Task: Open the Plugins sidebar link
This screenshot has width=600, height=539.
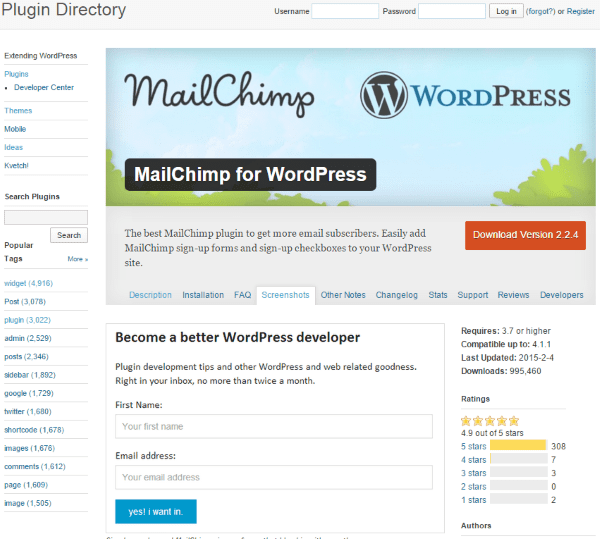Action: click(x=16, y=74)
